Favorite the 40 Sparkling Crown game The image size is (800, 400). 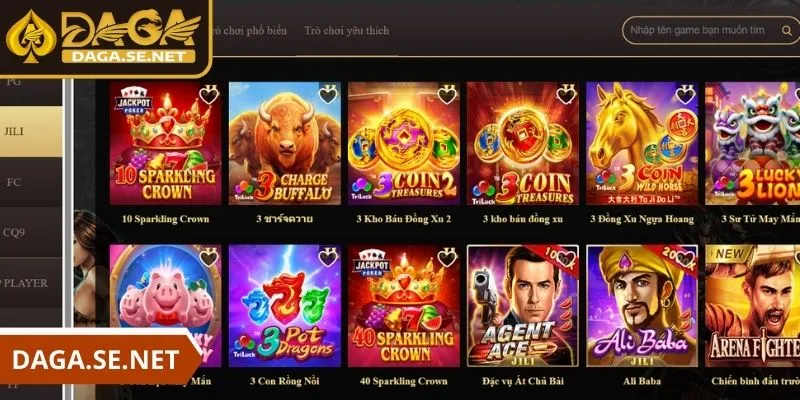tap(447, 257)
